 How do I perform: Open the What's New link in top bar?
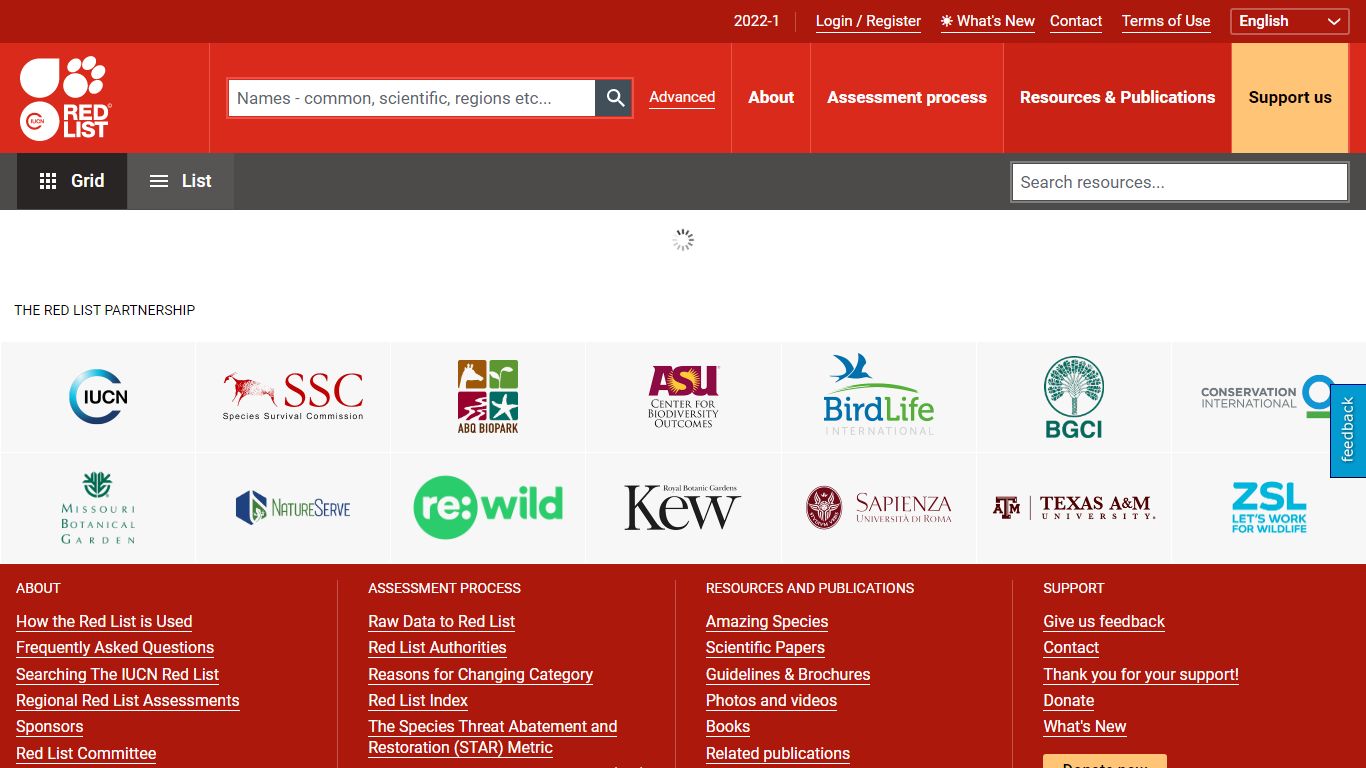988,21
